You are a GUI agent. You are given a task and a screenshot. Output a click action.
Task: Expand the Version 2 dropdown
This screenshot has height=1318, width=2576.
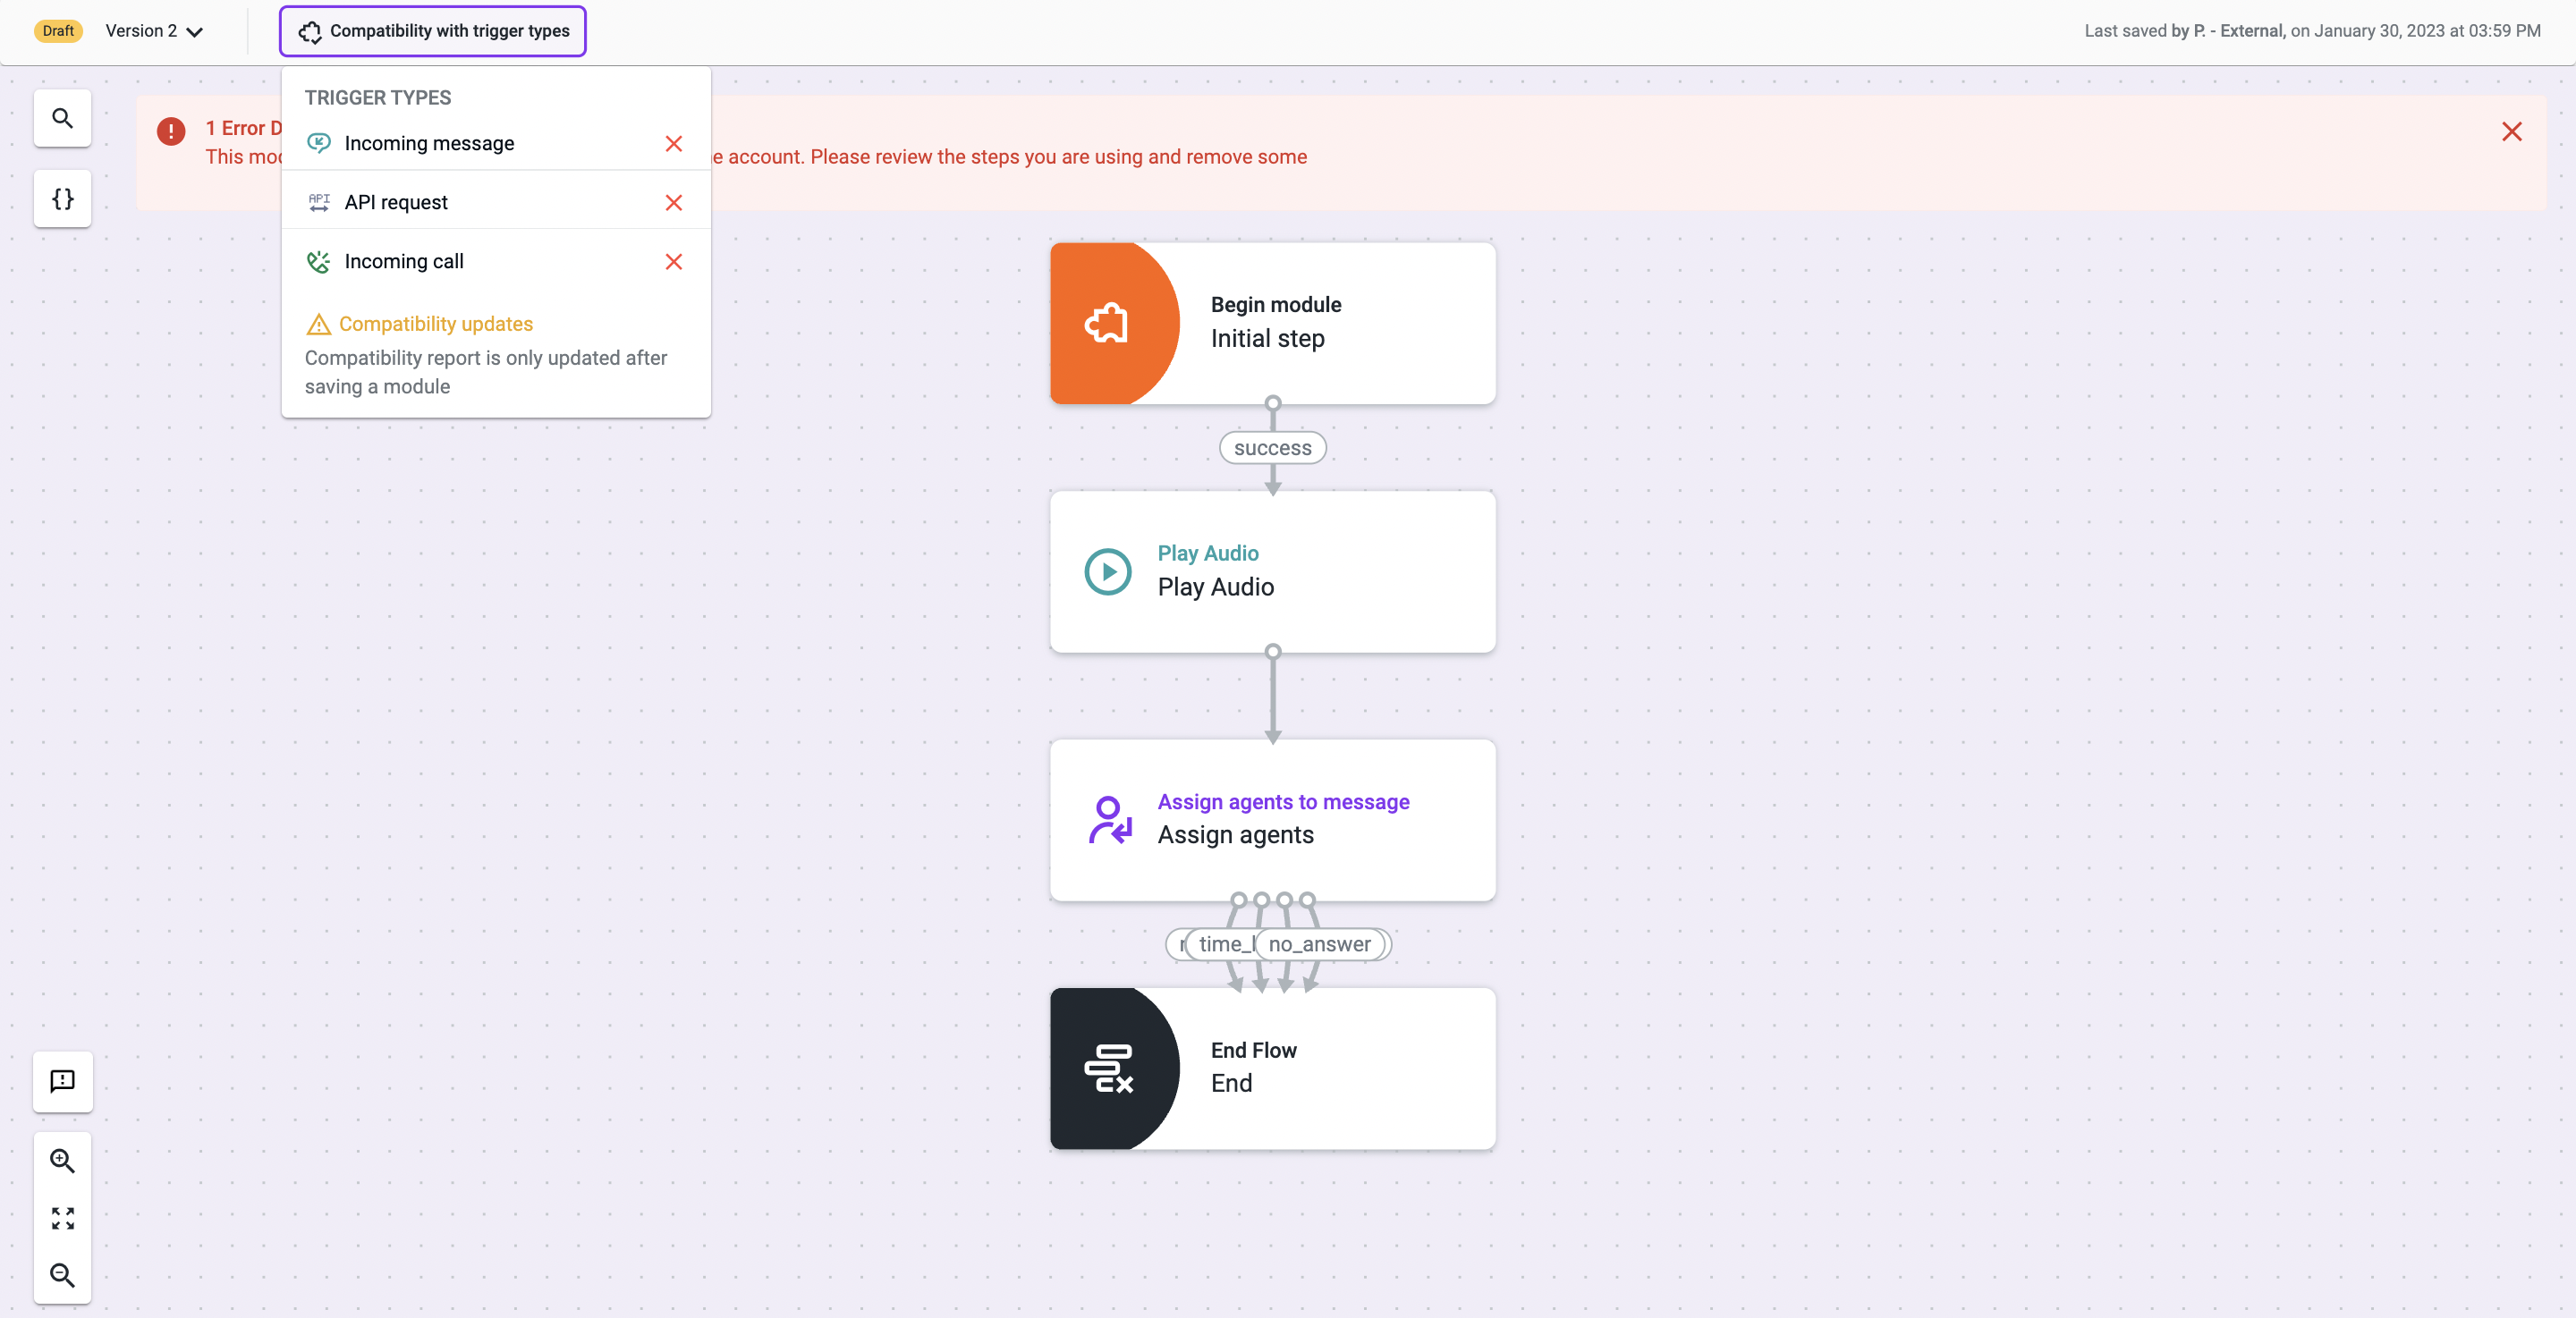[x=155, y=31]
